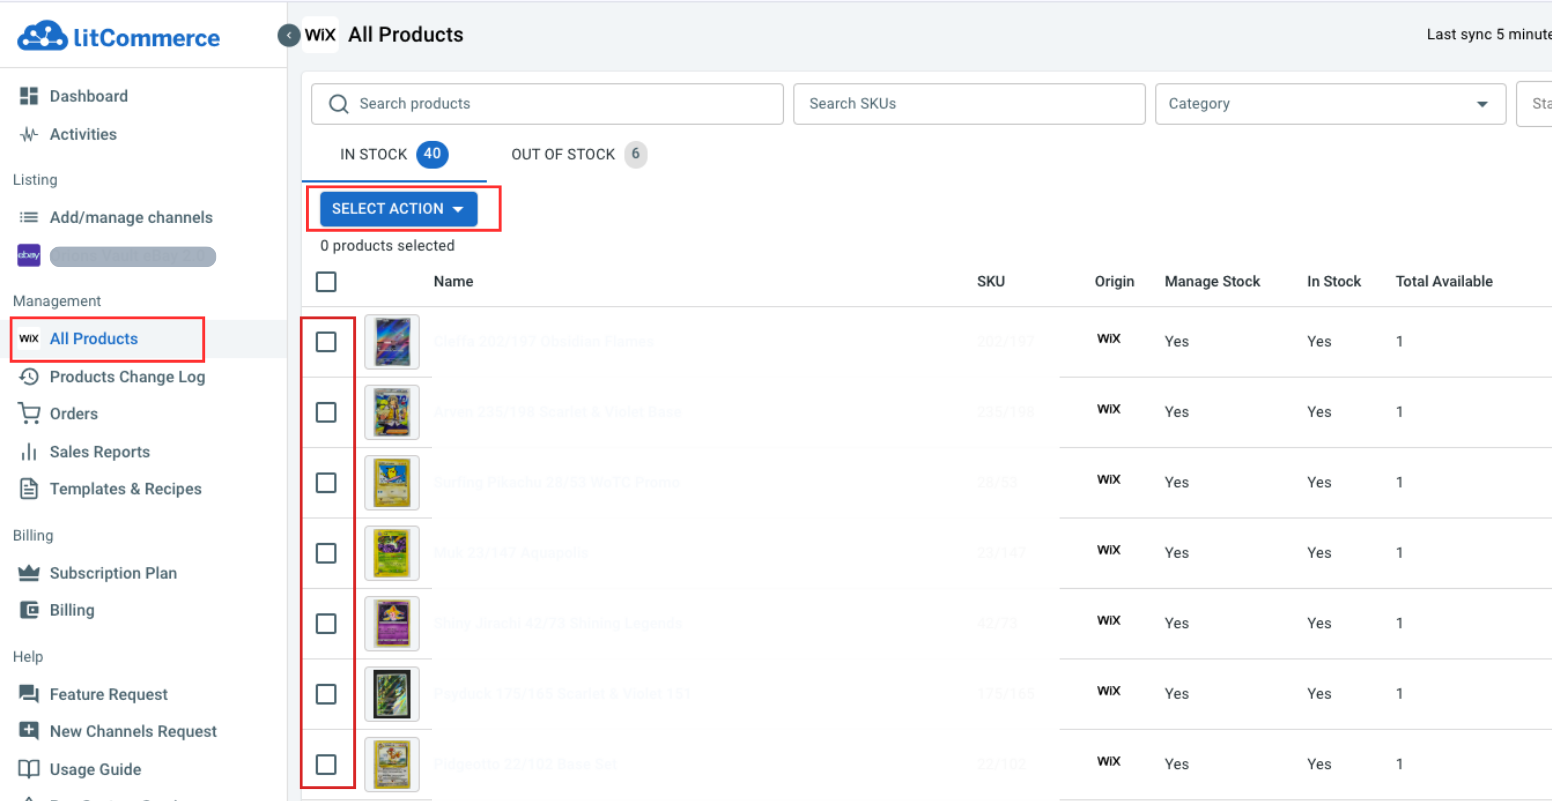Screen dimensions: 1552x801
Task: Open the Dashboard sidebar icon
Action: pos(31,95)
